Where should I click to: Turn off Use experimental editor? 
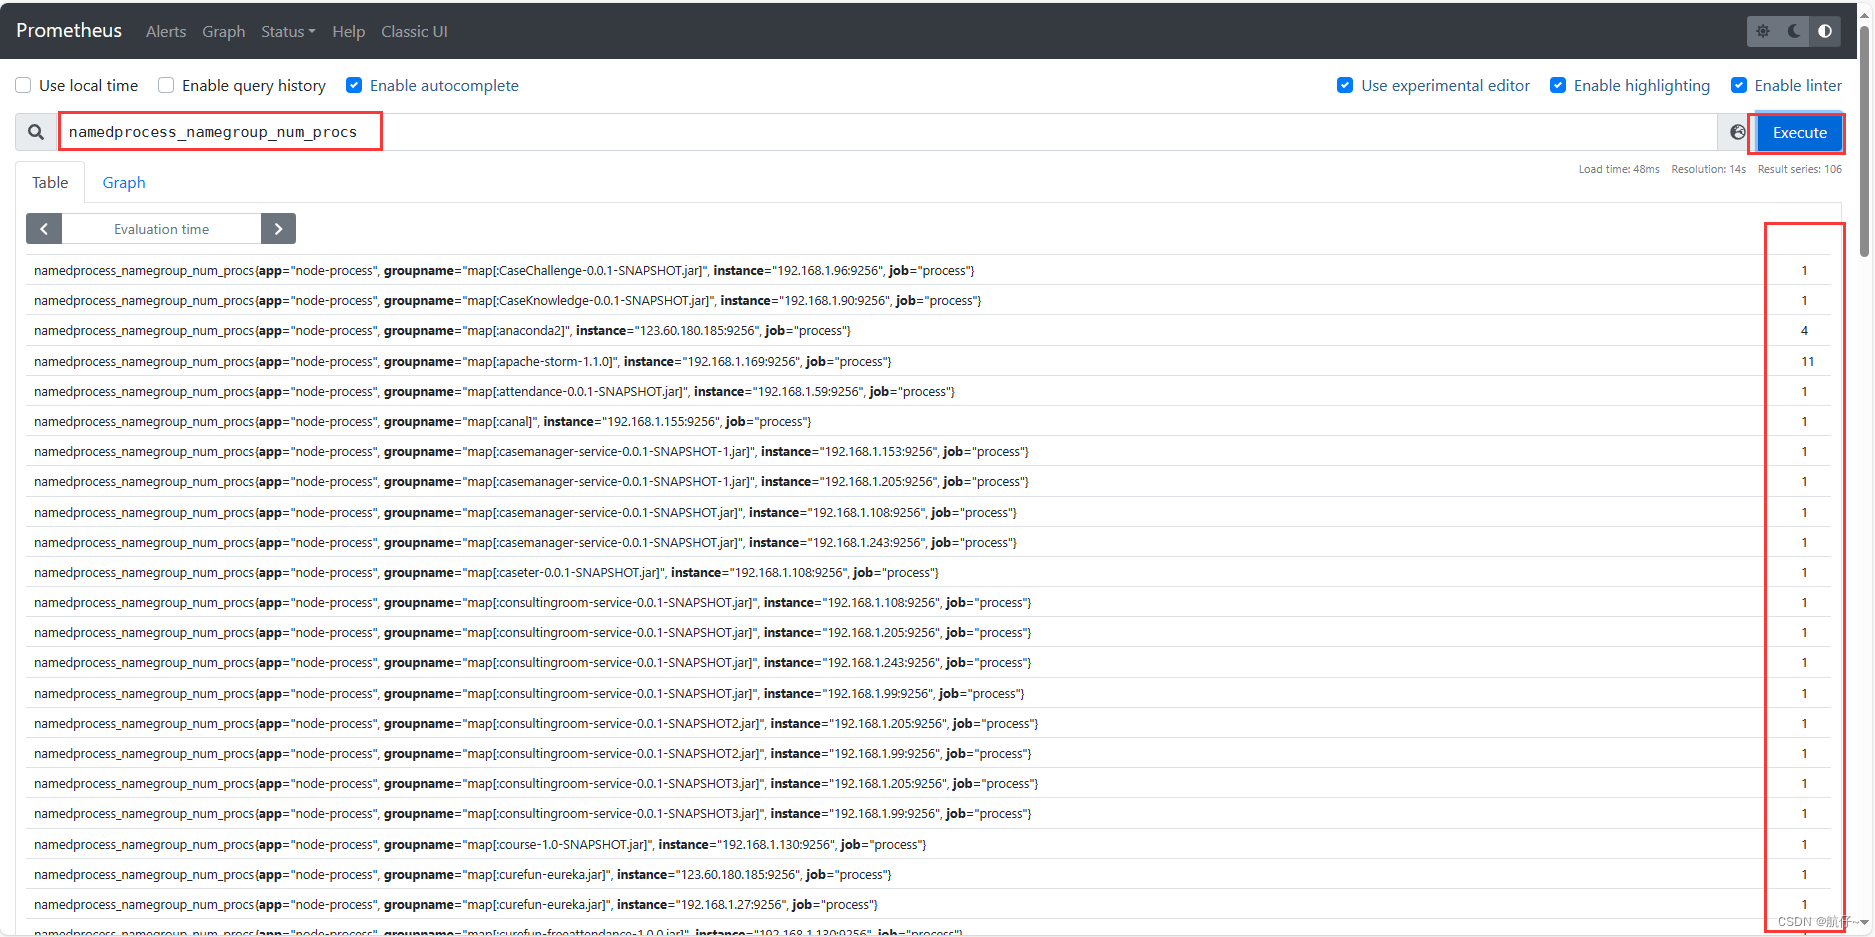point(1345,85)
